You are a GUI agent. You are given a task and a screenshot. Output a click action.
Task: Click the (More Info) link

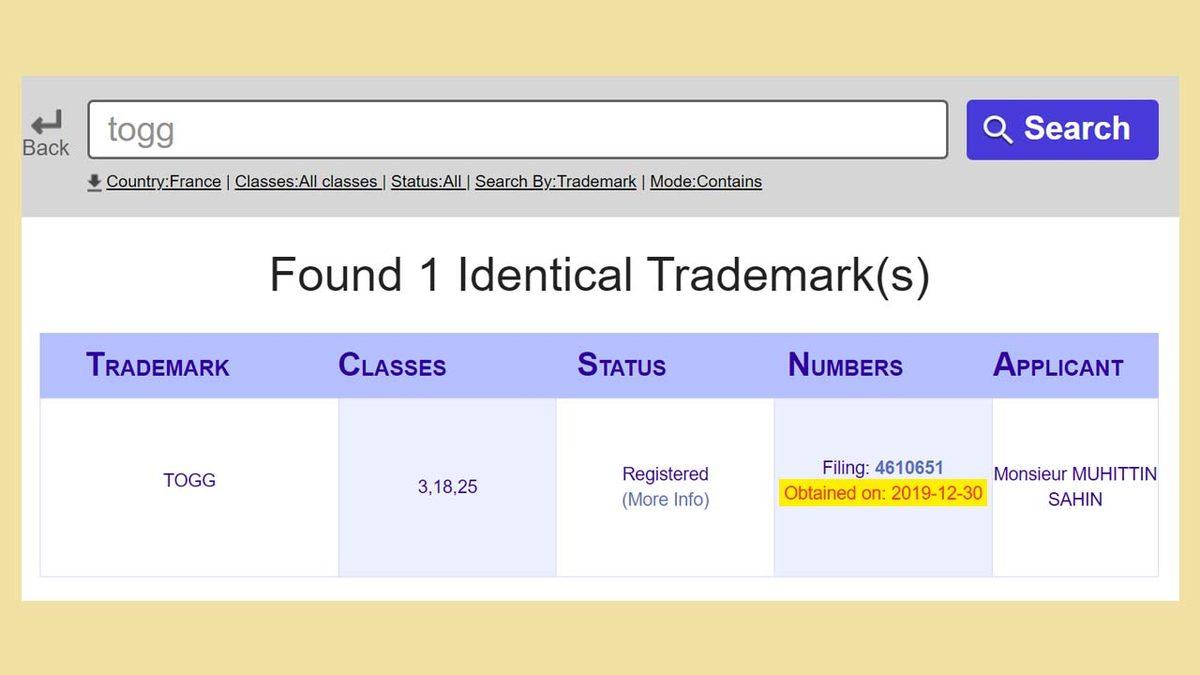665,500
